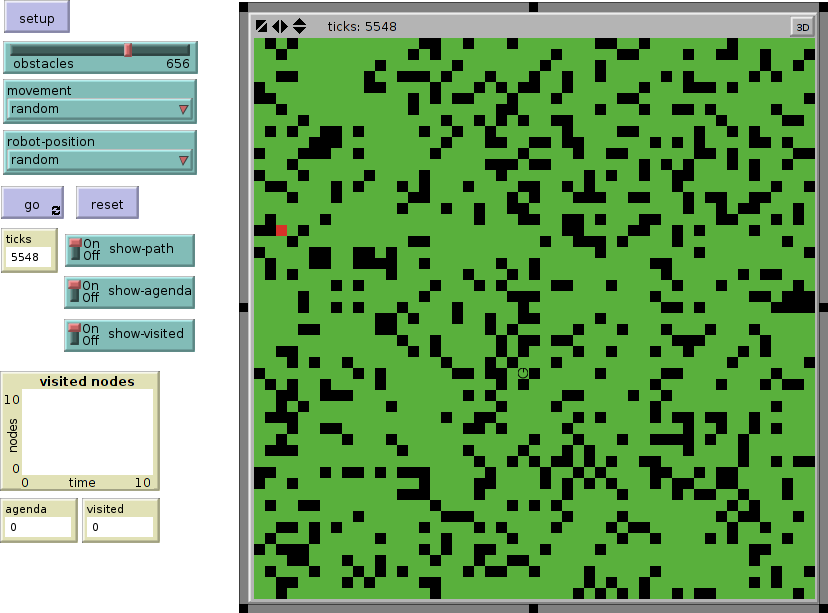The width and height of the screenshot is (828, 613).
Task: Open the robot-position dropdown
Action: click(x=100, y=160)
